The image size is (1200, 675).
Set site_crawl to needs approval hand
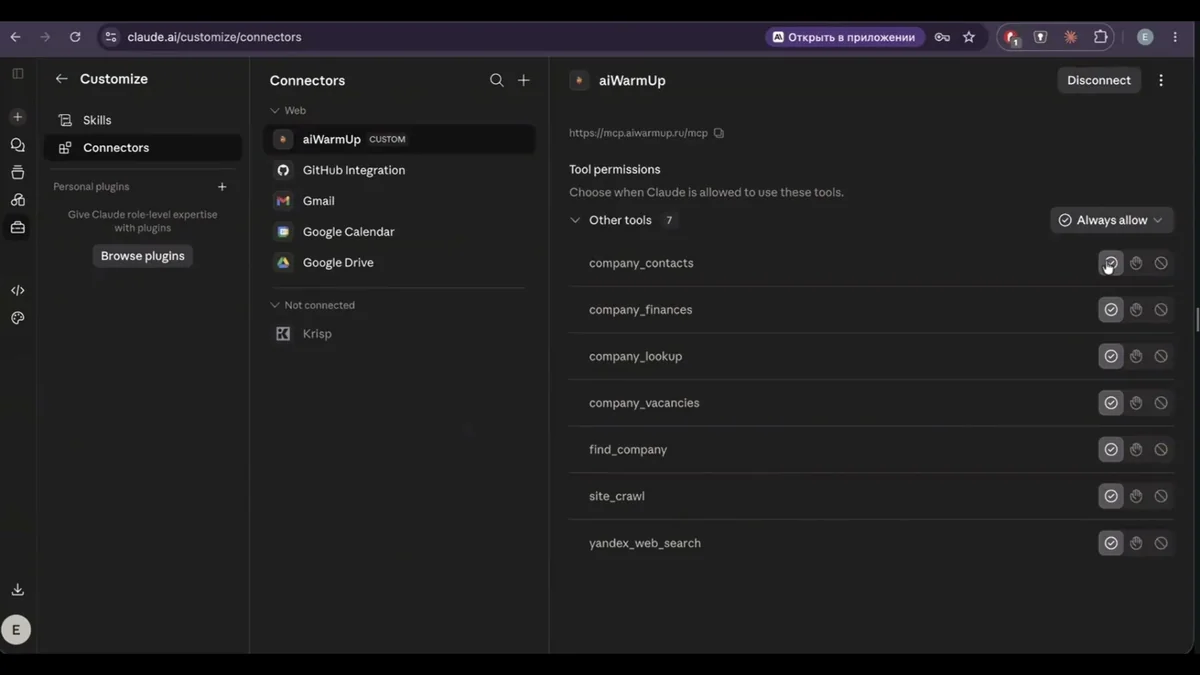coord(1136,496)
